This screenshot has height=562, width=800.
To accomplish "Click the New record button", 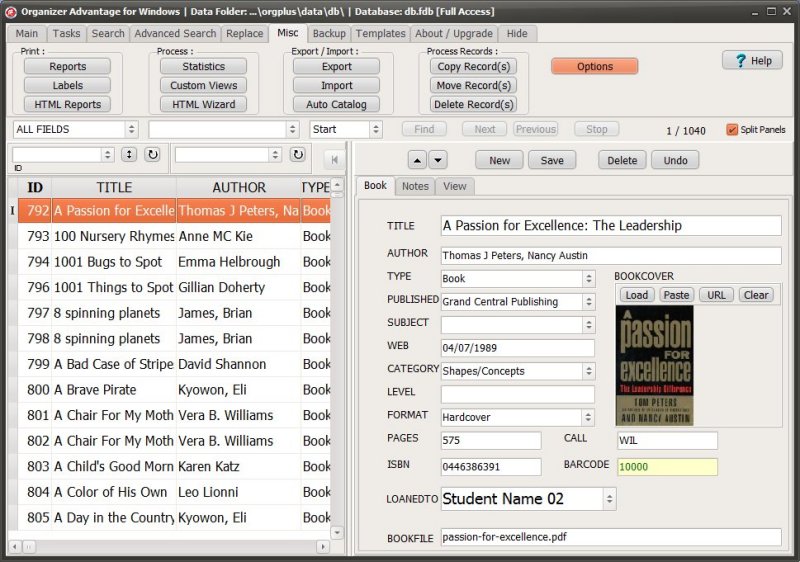I will click(499, 161).
